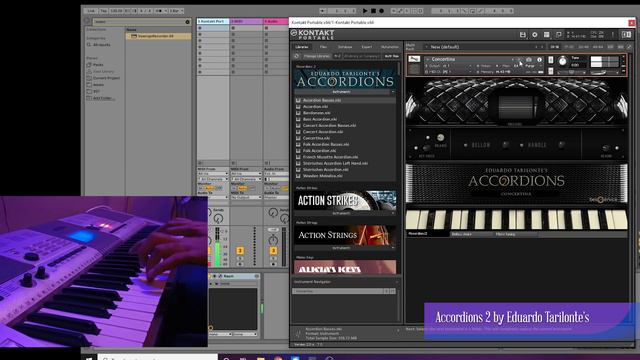Select French Musette Accordion.nki

point(330,157)
